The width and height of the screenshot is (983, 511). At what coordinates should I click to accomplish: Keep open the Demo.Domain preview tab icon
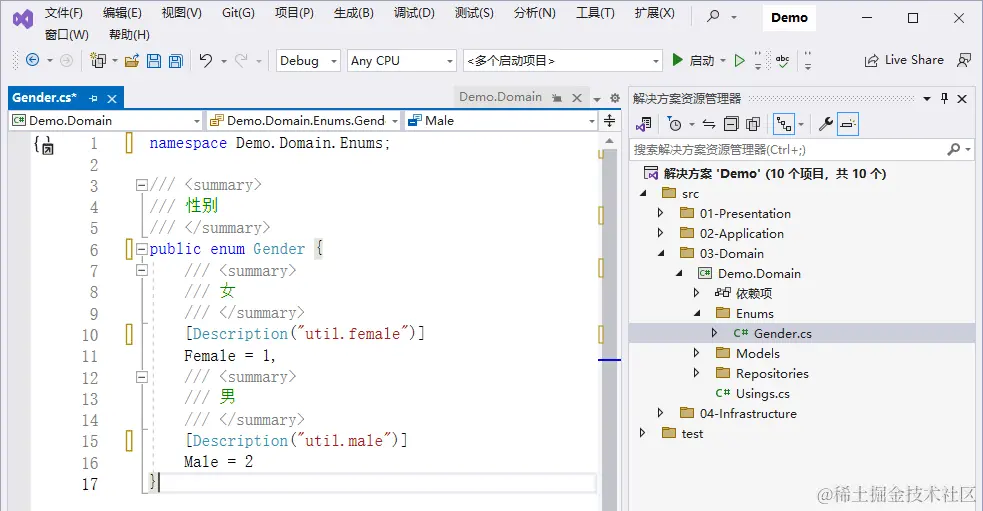point(557,98)
